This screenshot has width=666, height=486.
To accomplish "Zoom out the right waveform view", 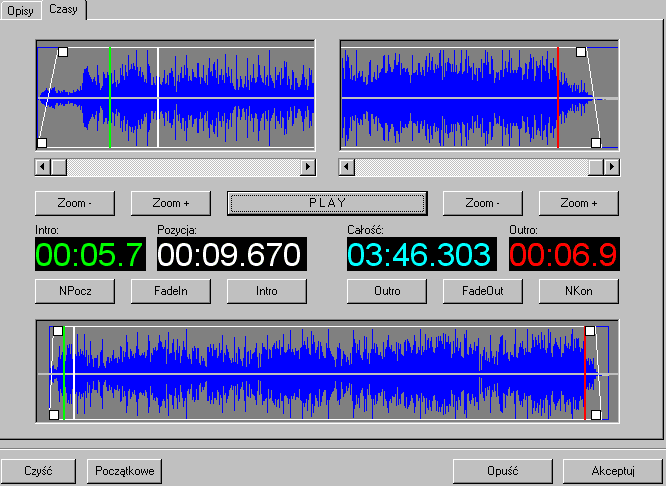I will pos(483,203).
